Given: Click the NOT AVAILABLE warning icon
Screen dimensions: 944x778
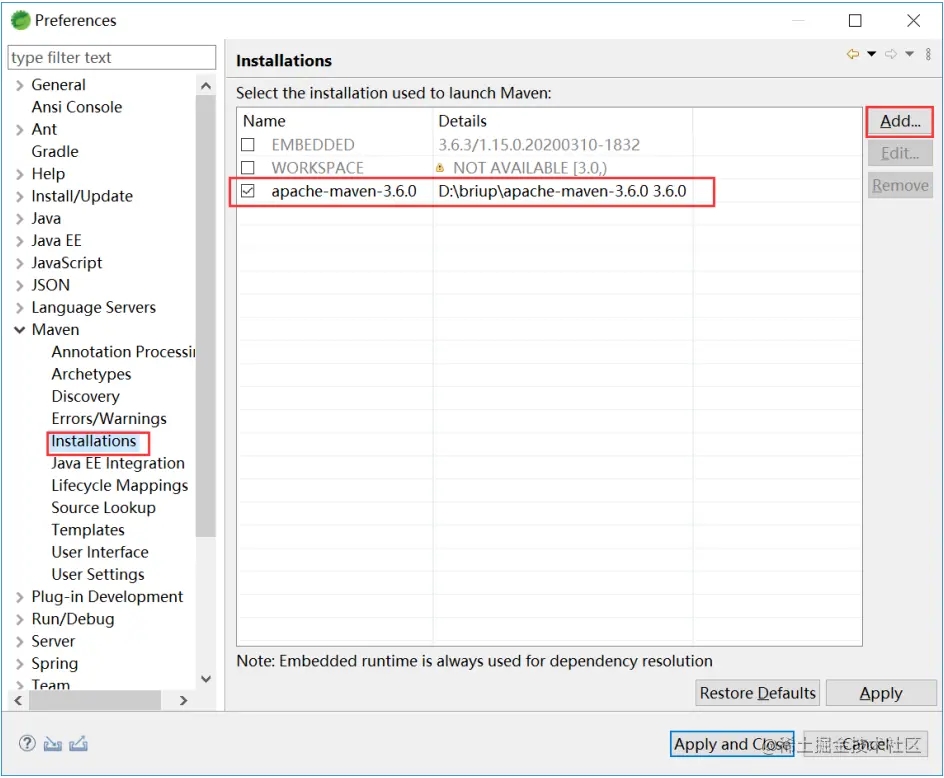Looking at the screenshot, I should pyautogui.click(x=440, y=168).
